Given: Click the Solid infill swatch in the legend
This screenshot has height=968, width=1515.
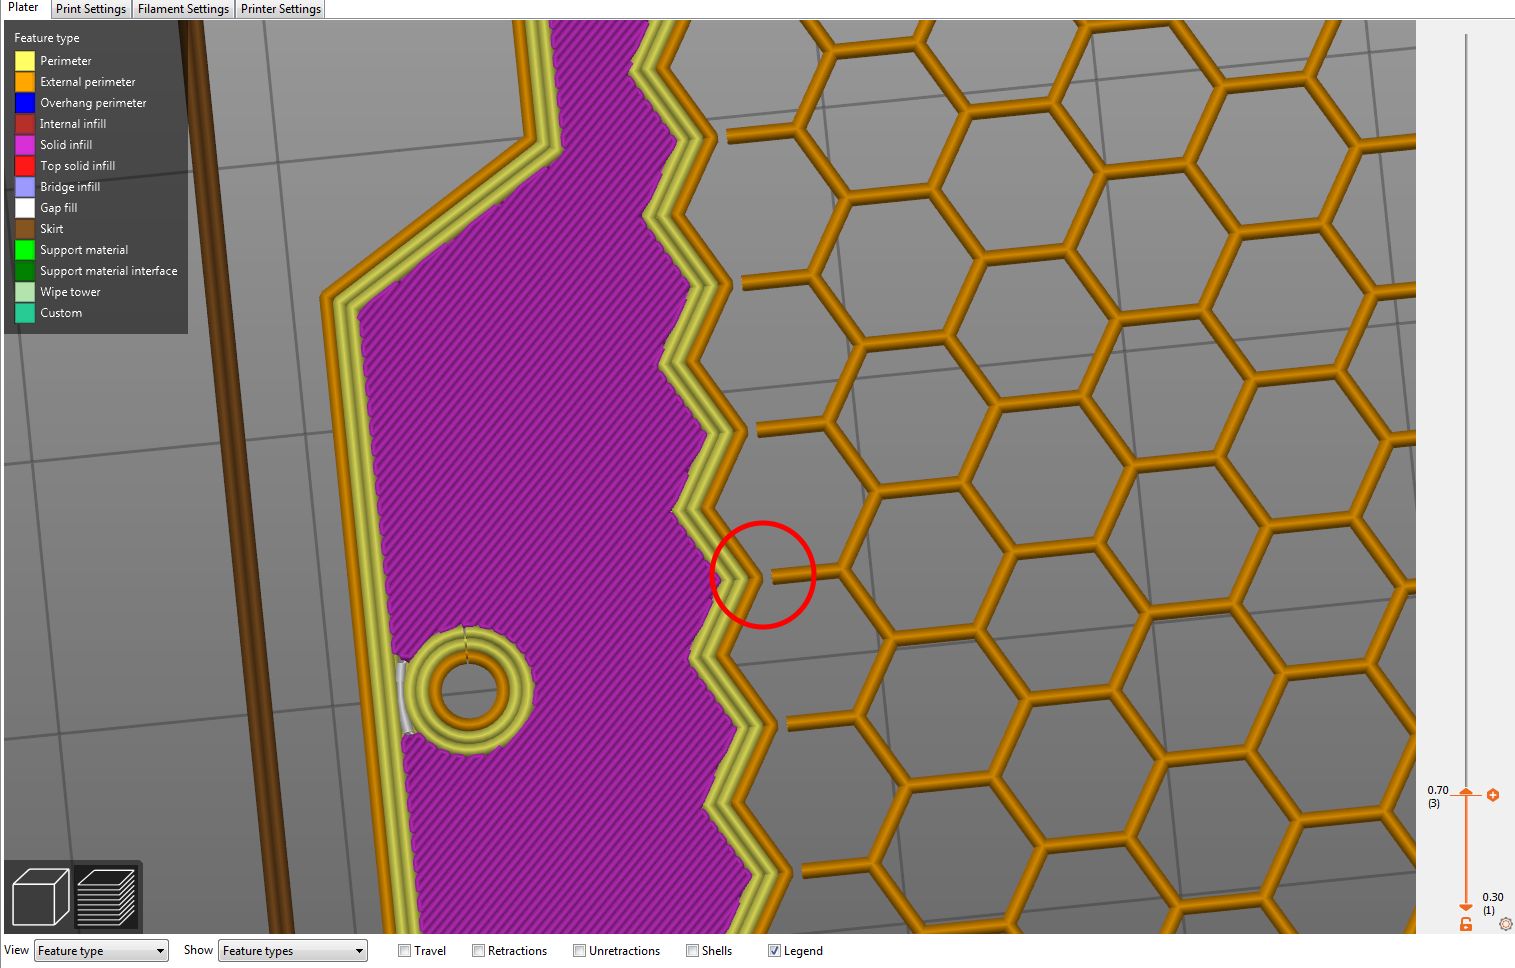Looking at the screenshot, I should [x=25, y=144].
